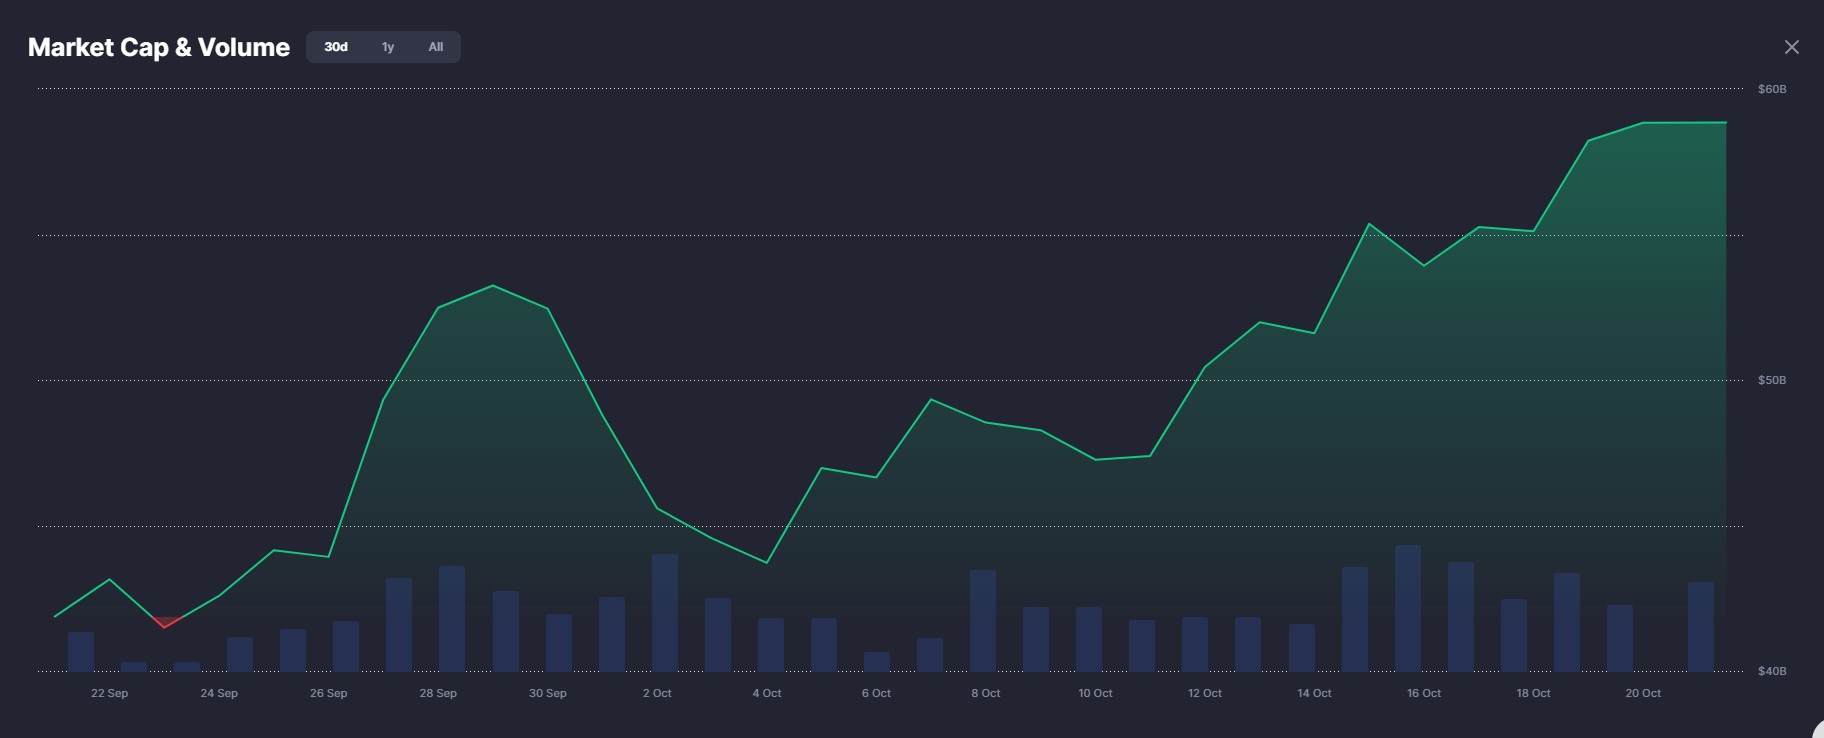Select the volume bar above 12 Oct

[x=1195, y=644]
